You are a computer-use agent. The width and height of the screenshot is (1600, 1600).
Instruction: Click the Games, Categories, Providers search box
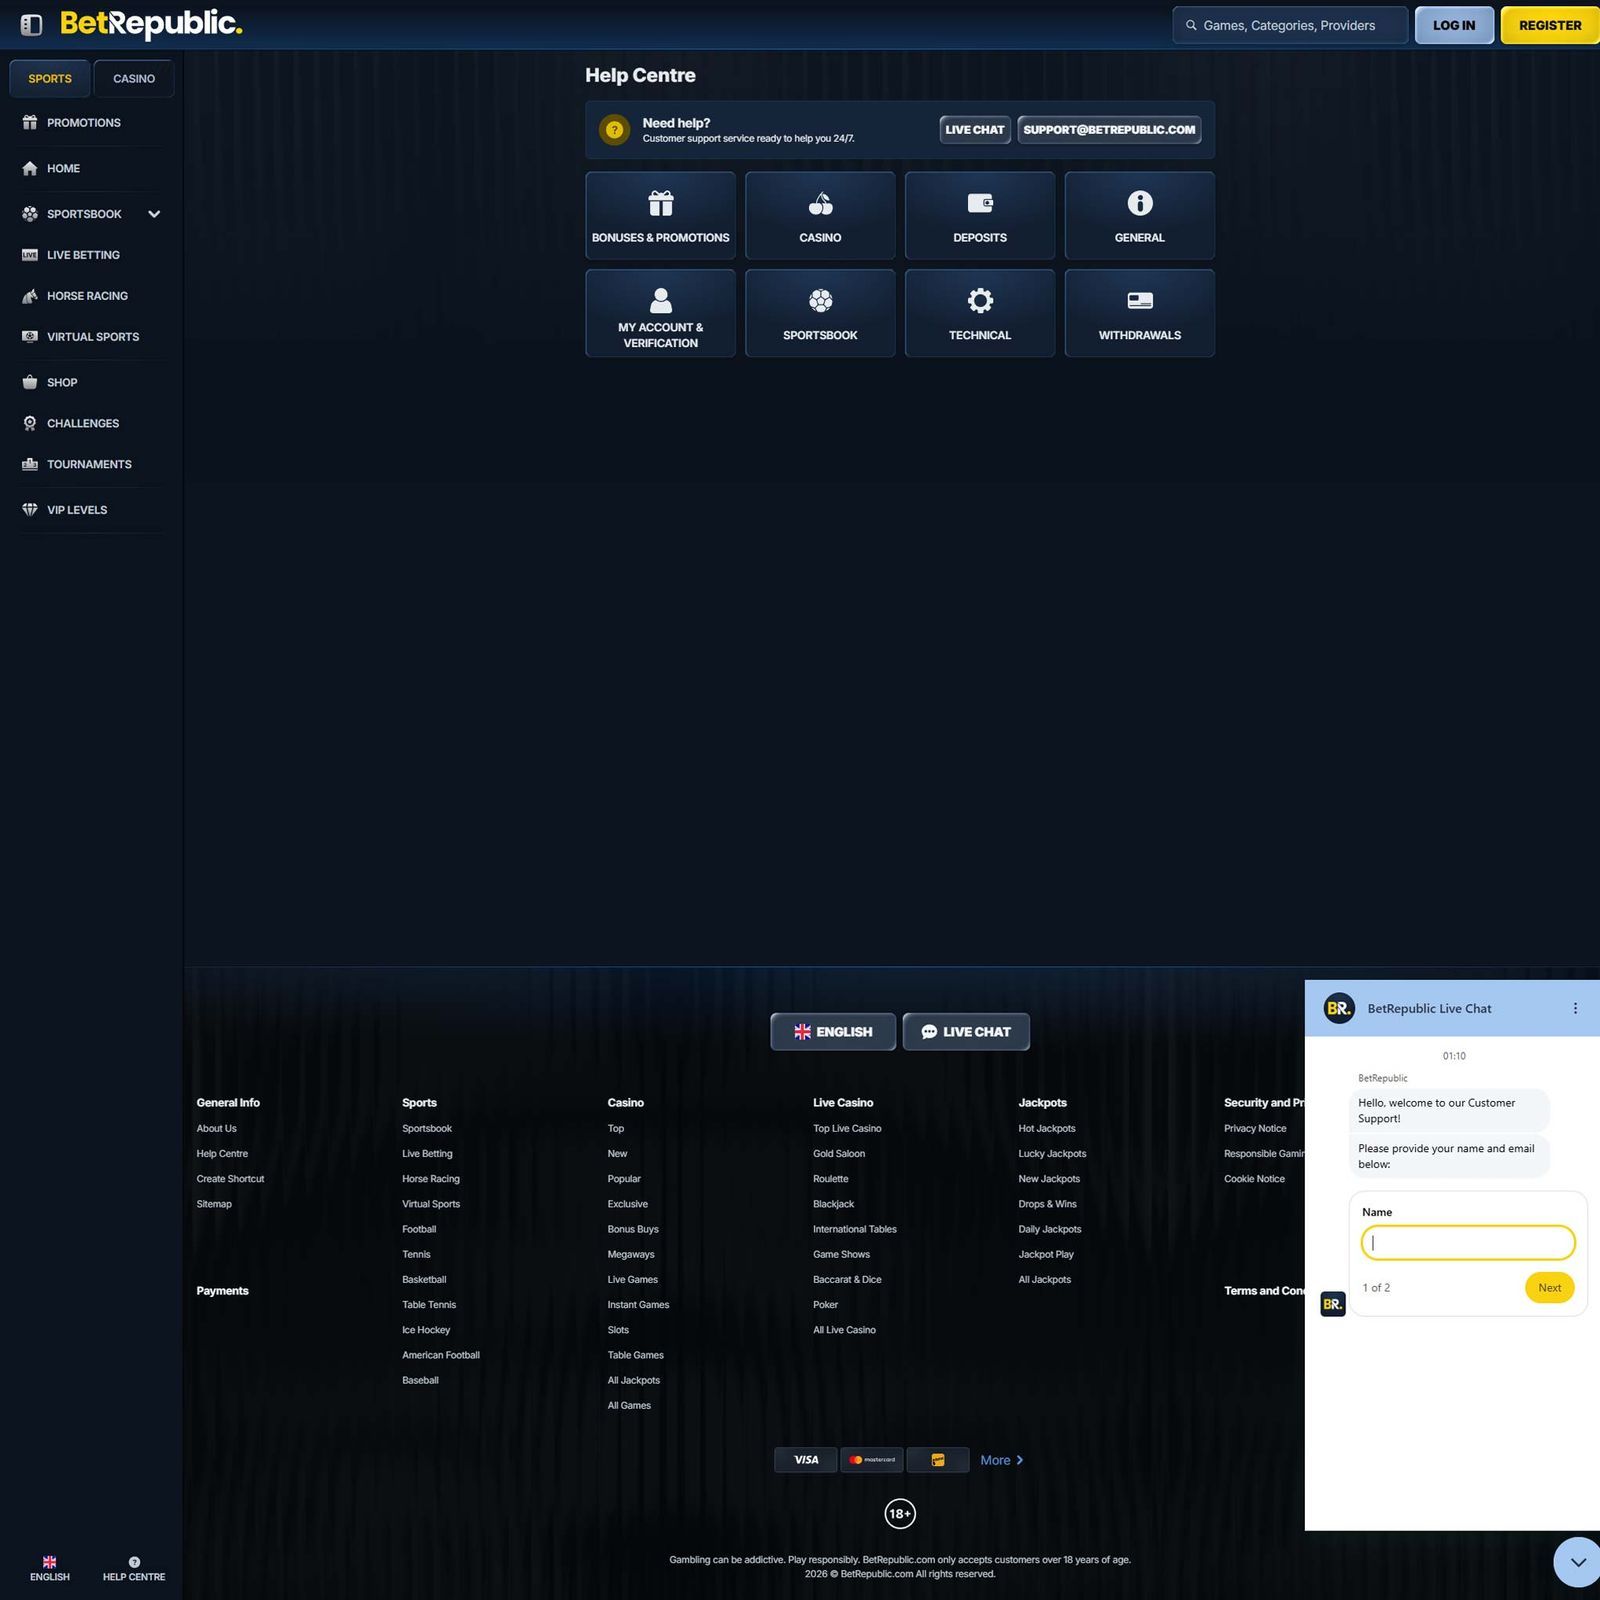point(1290,25)
